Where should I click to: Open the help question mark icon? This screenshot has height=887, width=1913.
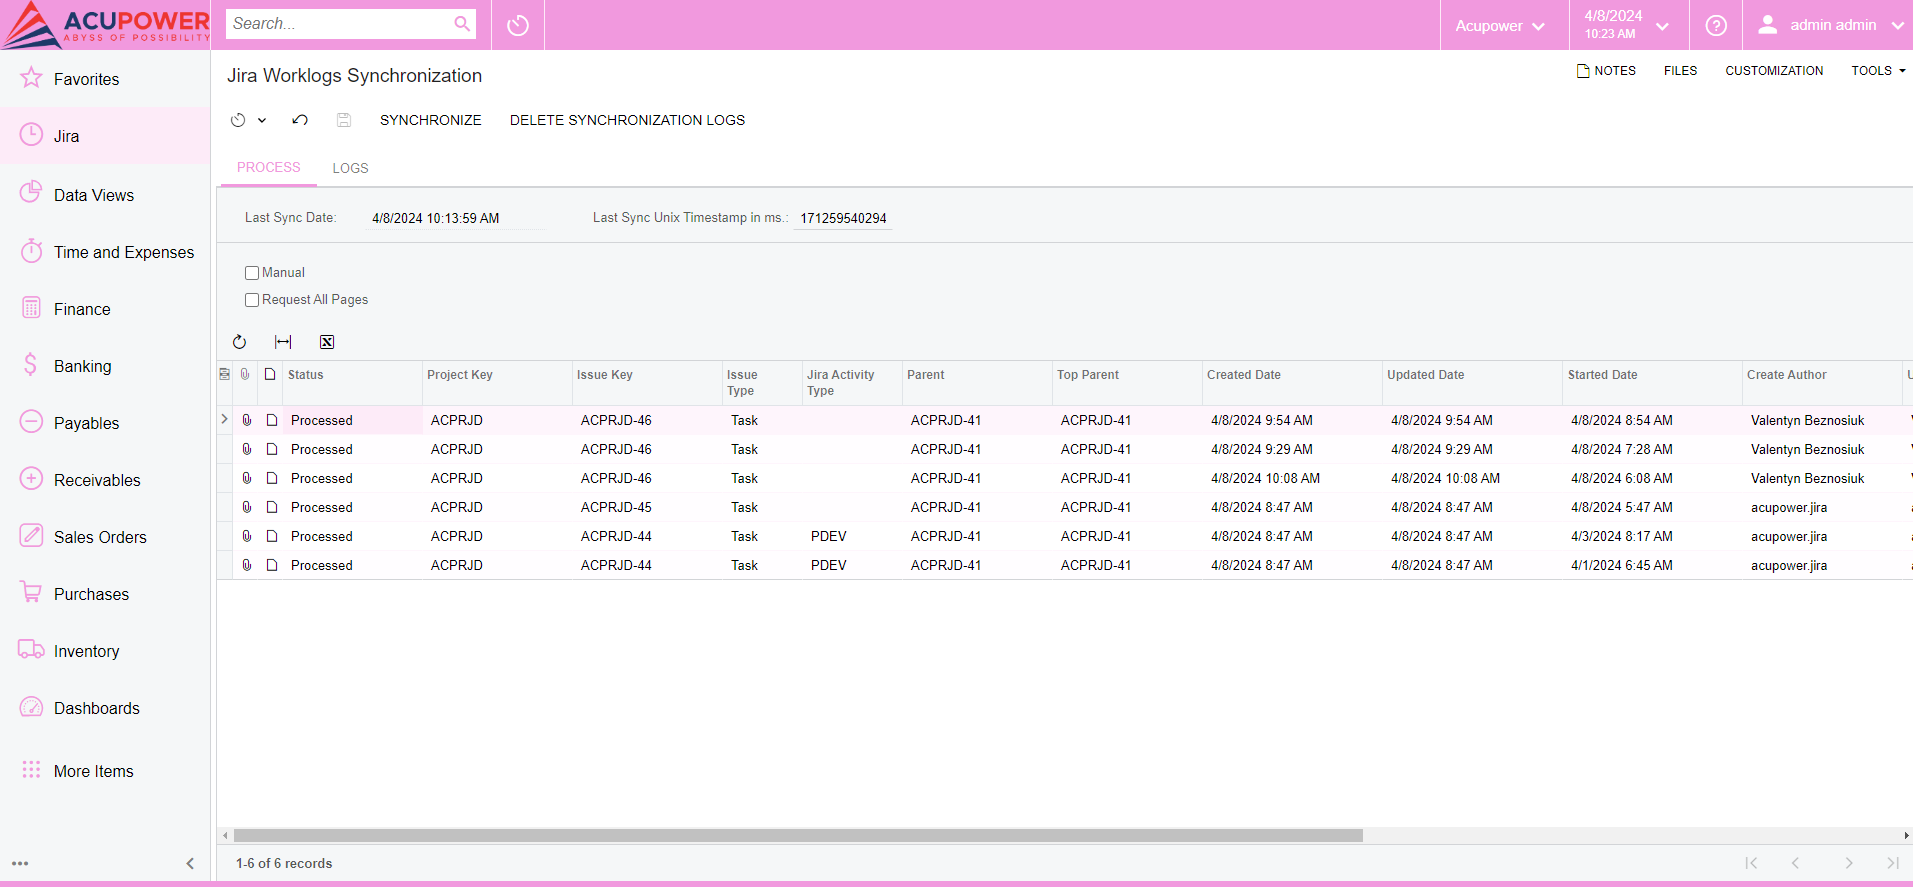click(1716, 25)
